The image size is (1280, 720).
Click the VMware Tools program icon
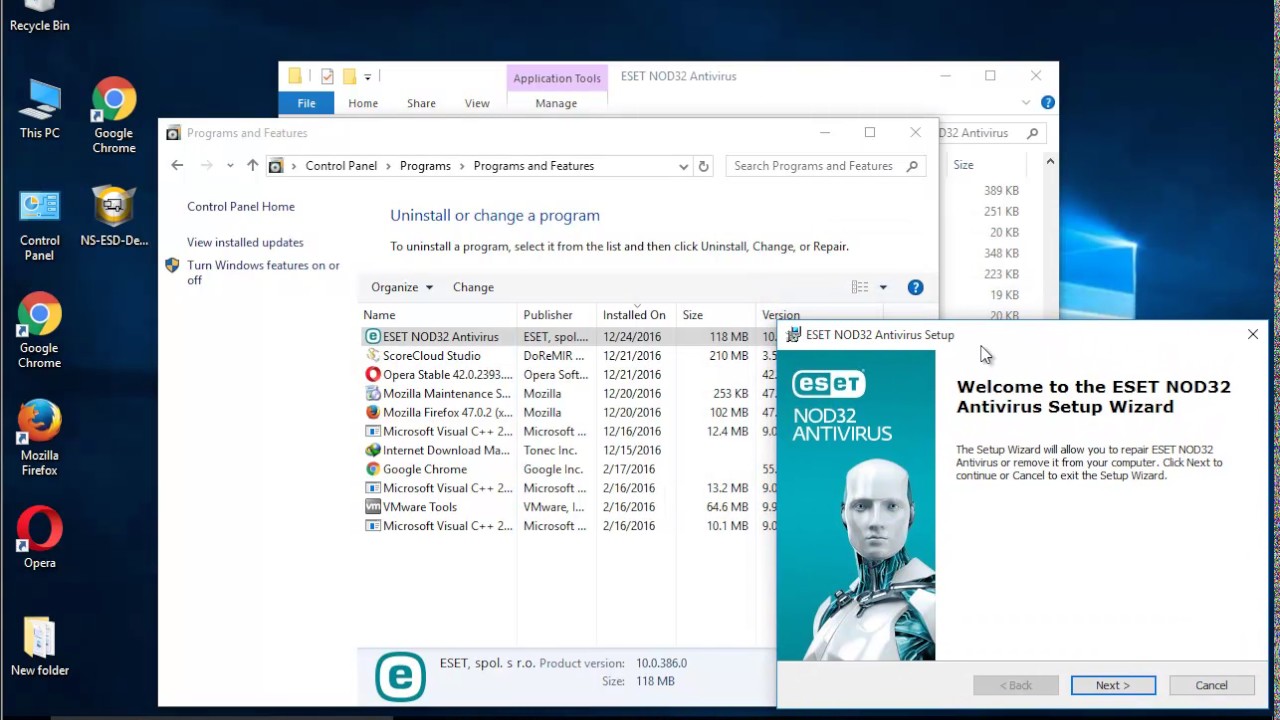tap(373, 507)
